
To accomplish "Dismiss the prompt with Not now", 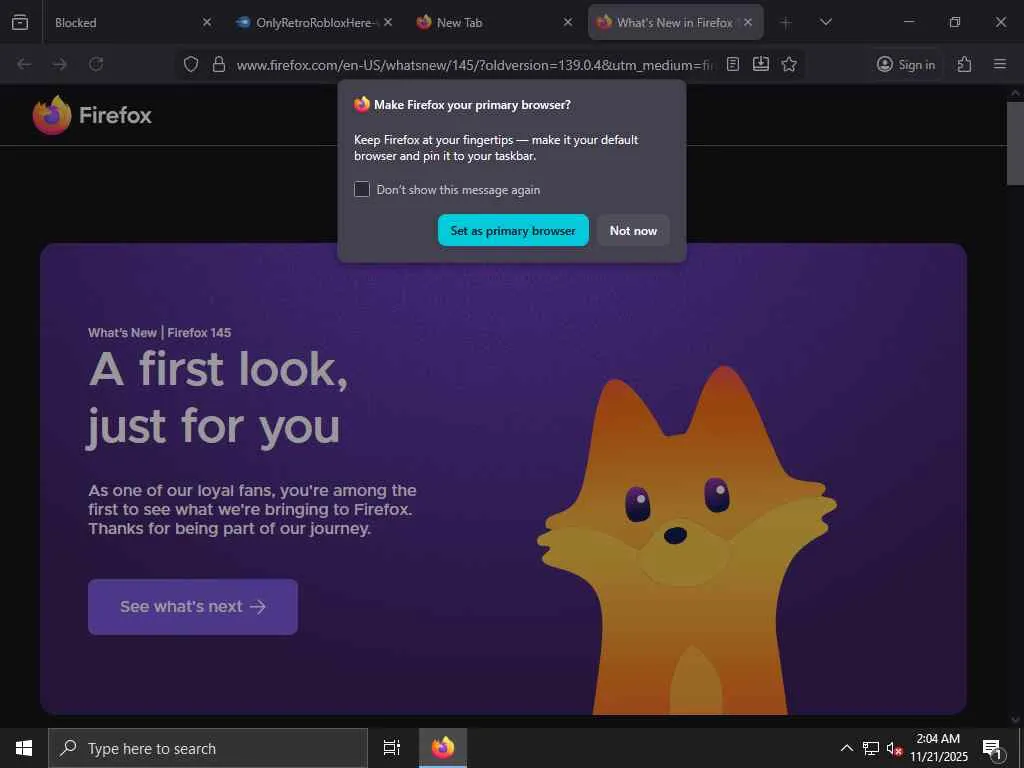I will 633,231.
